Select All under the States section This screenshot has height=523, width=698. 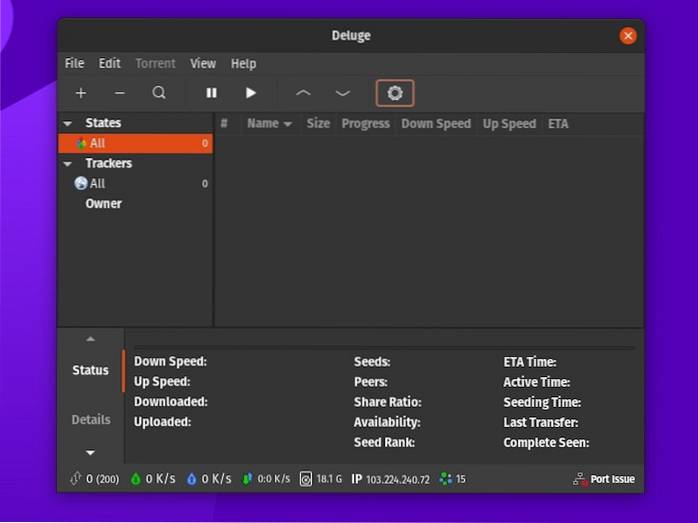[97, 144]
